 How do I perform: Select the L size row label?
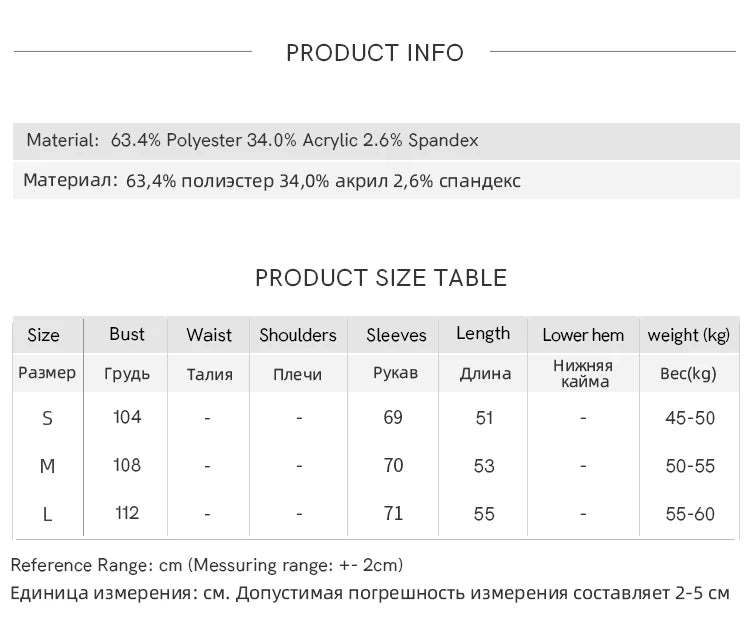pos(47,515)
